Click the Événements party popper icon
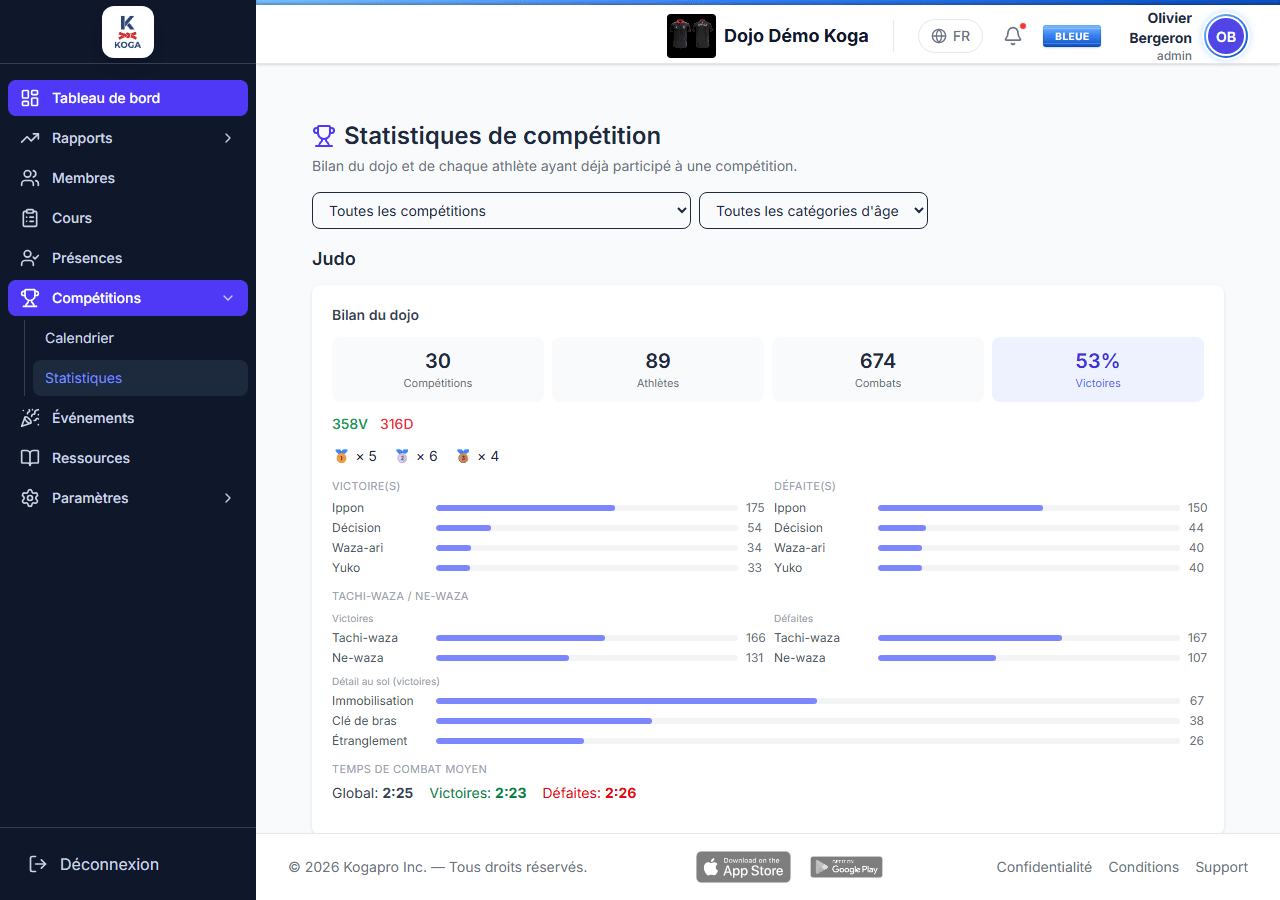 click(x=30, y=418)
